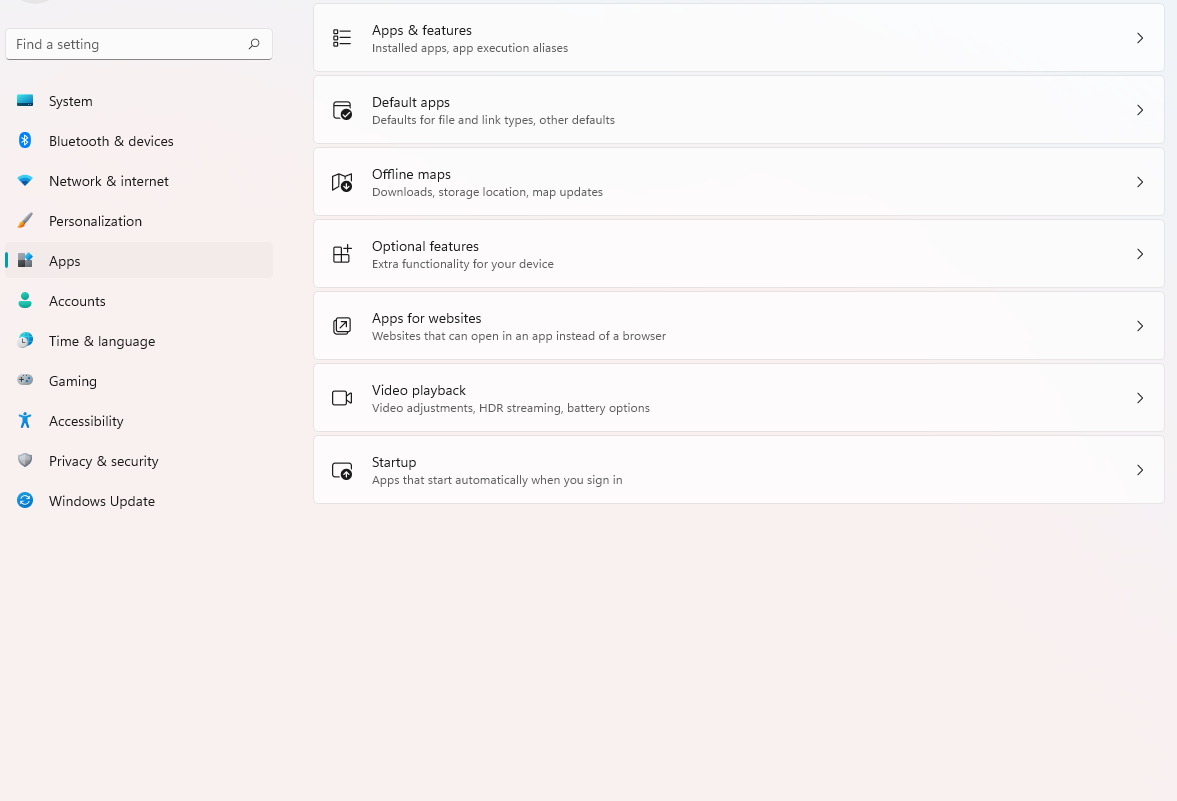The width and height of the screenshot is (1177, 801).
Task: Click the Startup icon
Action: click(x=342, y=471)
